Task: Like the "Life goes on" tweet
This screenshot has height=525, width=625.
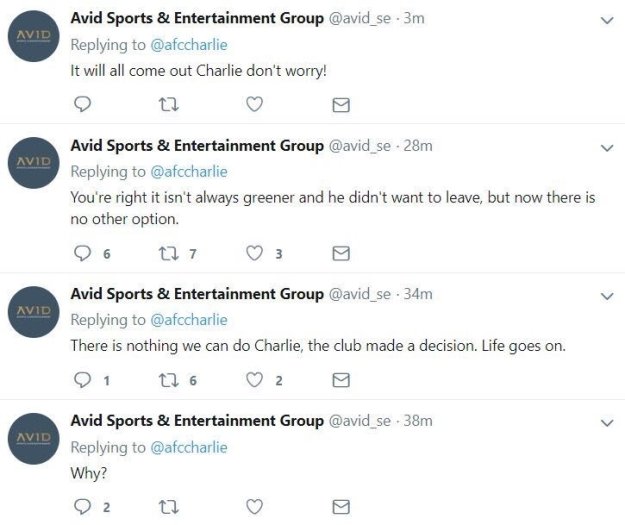Action: (x=254, y=380)
